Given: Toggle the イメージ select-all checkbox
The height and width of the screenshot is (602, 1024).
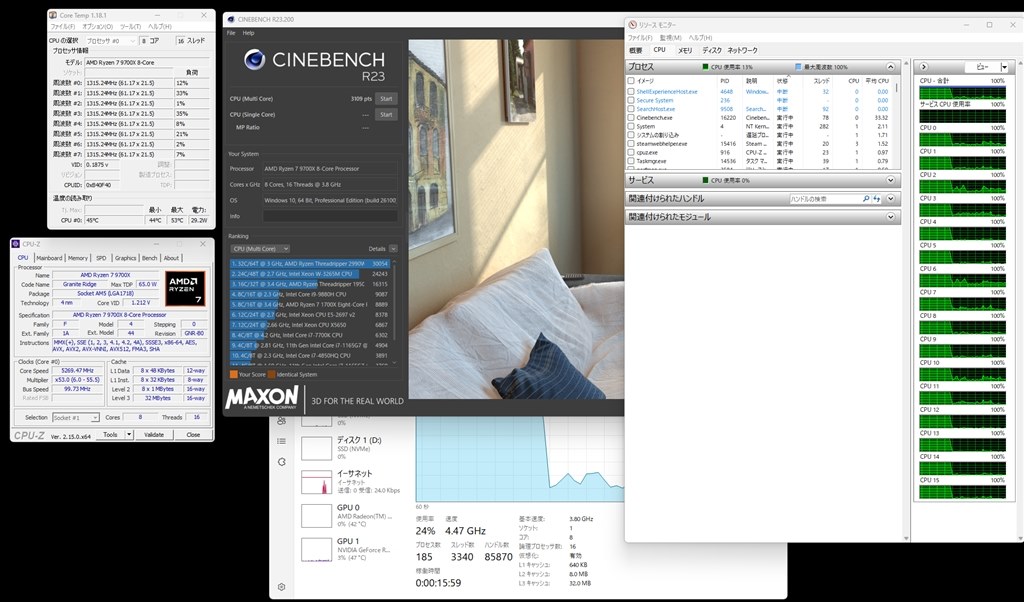Looking at the screenshot, I should tap(631, 81).
